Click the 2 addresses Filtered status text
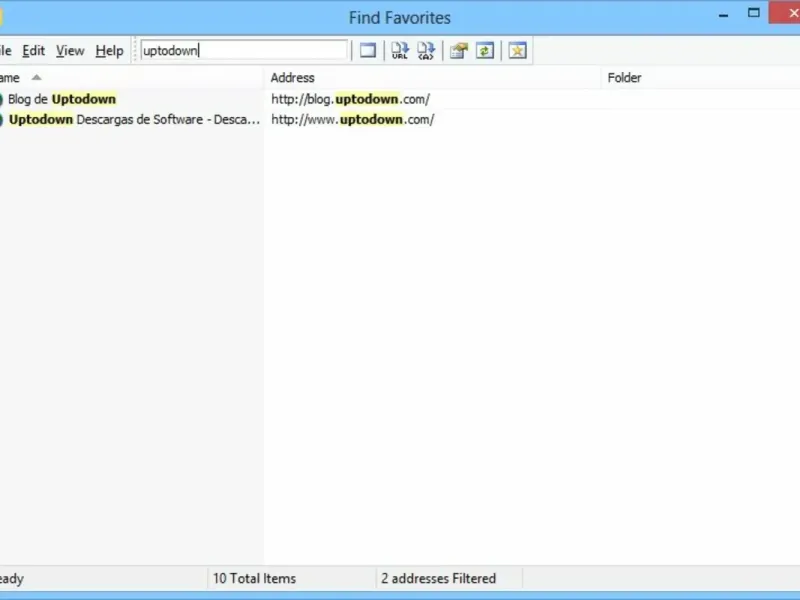This screenshot has height=600, width=800. pos(438,579)
